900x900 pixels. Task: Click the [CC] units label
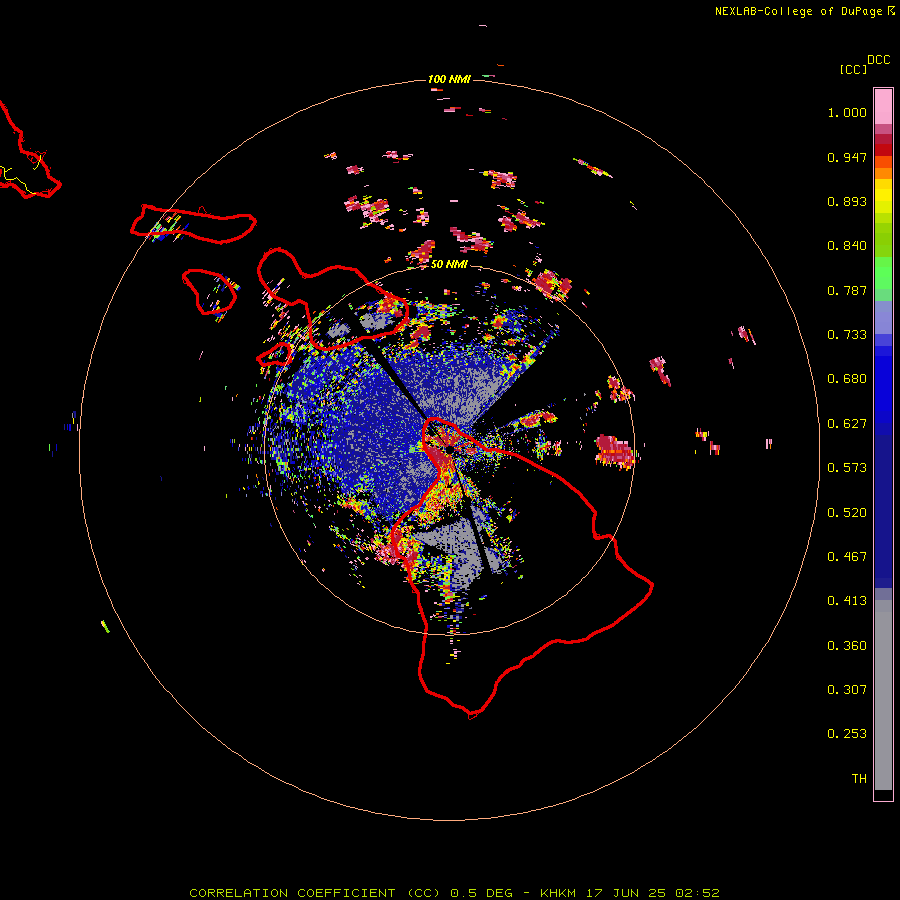click(853, 69)
